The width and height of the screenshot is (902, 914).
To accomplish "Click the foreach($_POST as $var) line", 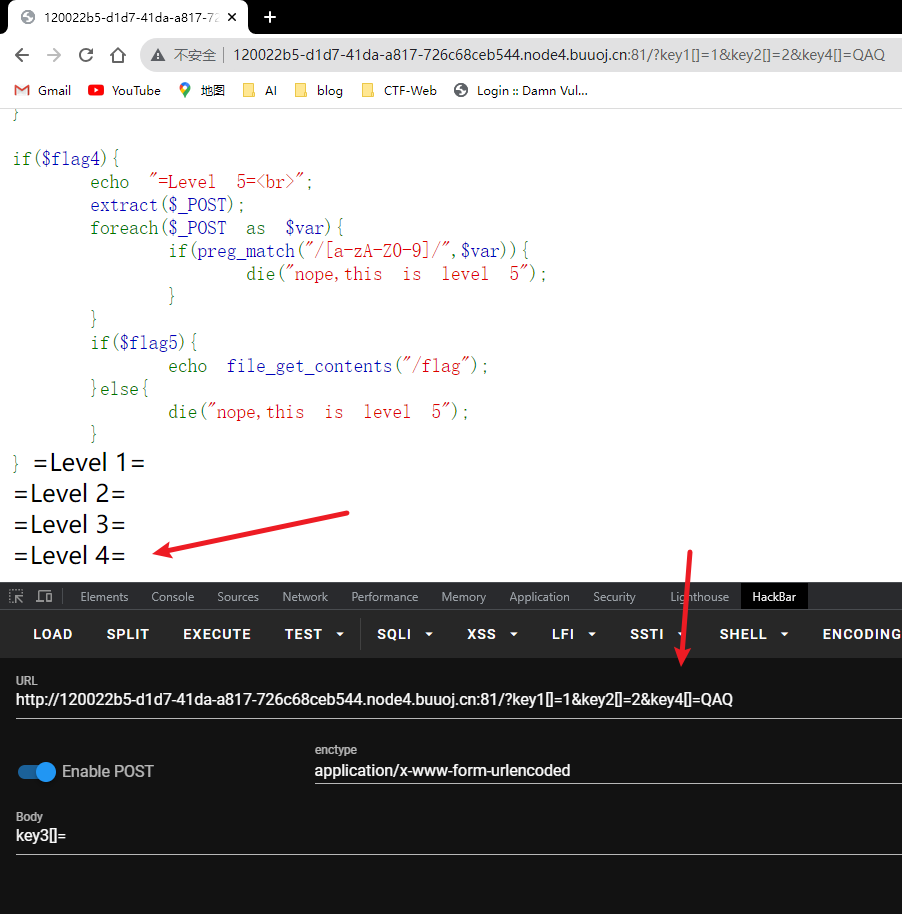I will 217,227.
